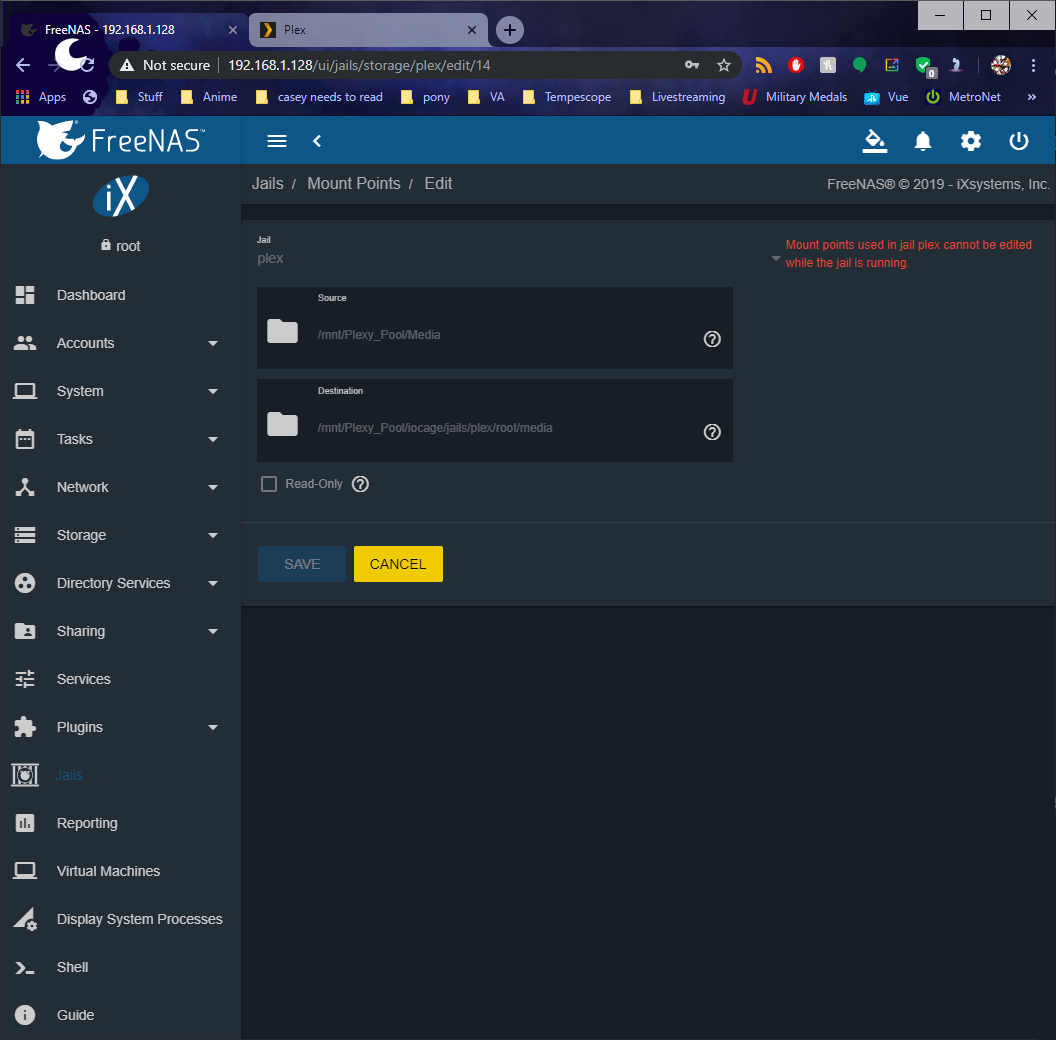Open the Stuff bookmark folder
The image size is (1056, 1040).
[139, 97]
